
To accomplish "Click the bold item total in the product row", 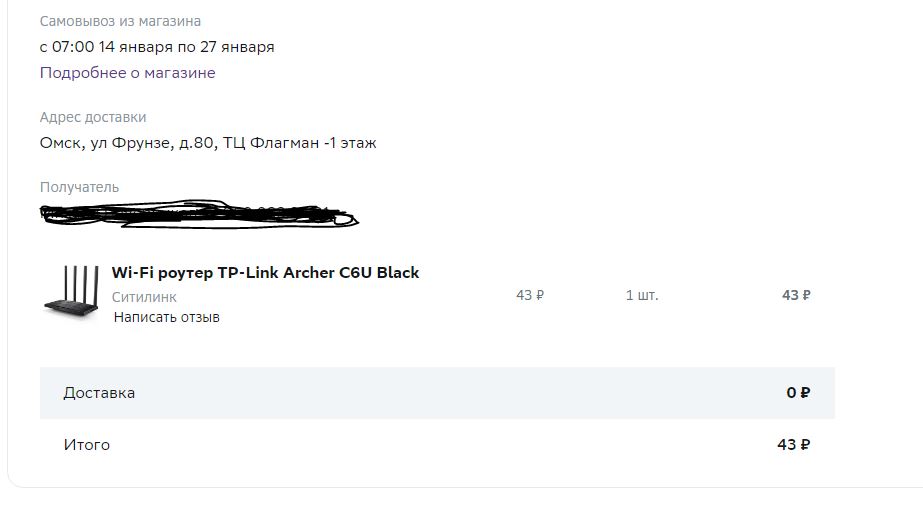I will tap(796, 295).
